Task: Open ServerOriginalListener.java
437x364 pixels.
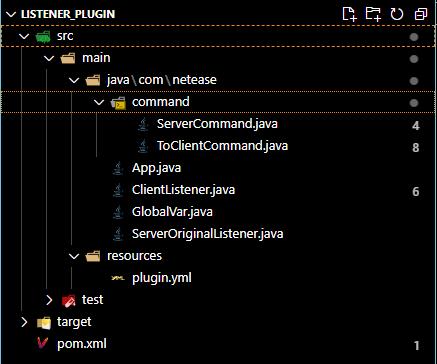Action: click(208, 234)
